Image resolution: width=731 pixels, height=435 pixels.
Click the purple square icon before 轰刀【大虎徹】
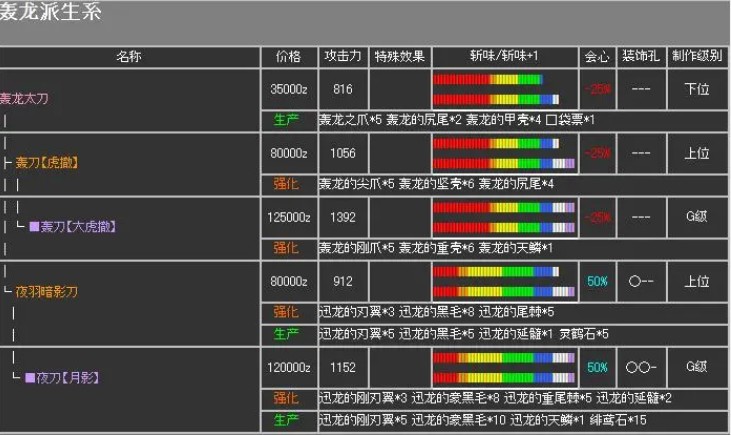point(33,227)
